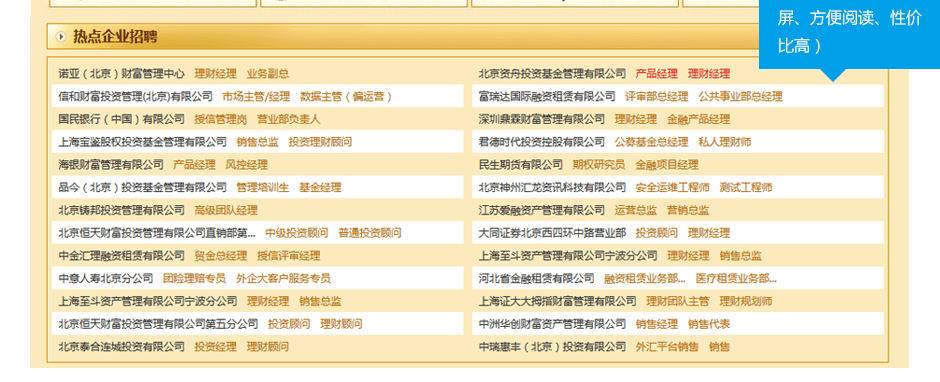Open 诺亚（北京）财富管理中心 company link
This screenshot has width=940, height=382.
point(122,74)
